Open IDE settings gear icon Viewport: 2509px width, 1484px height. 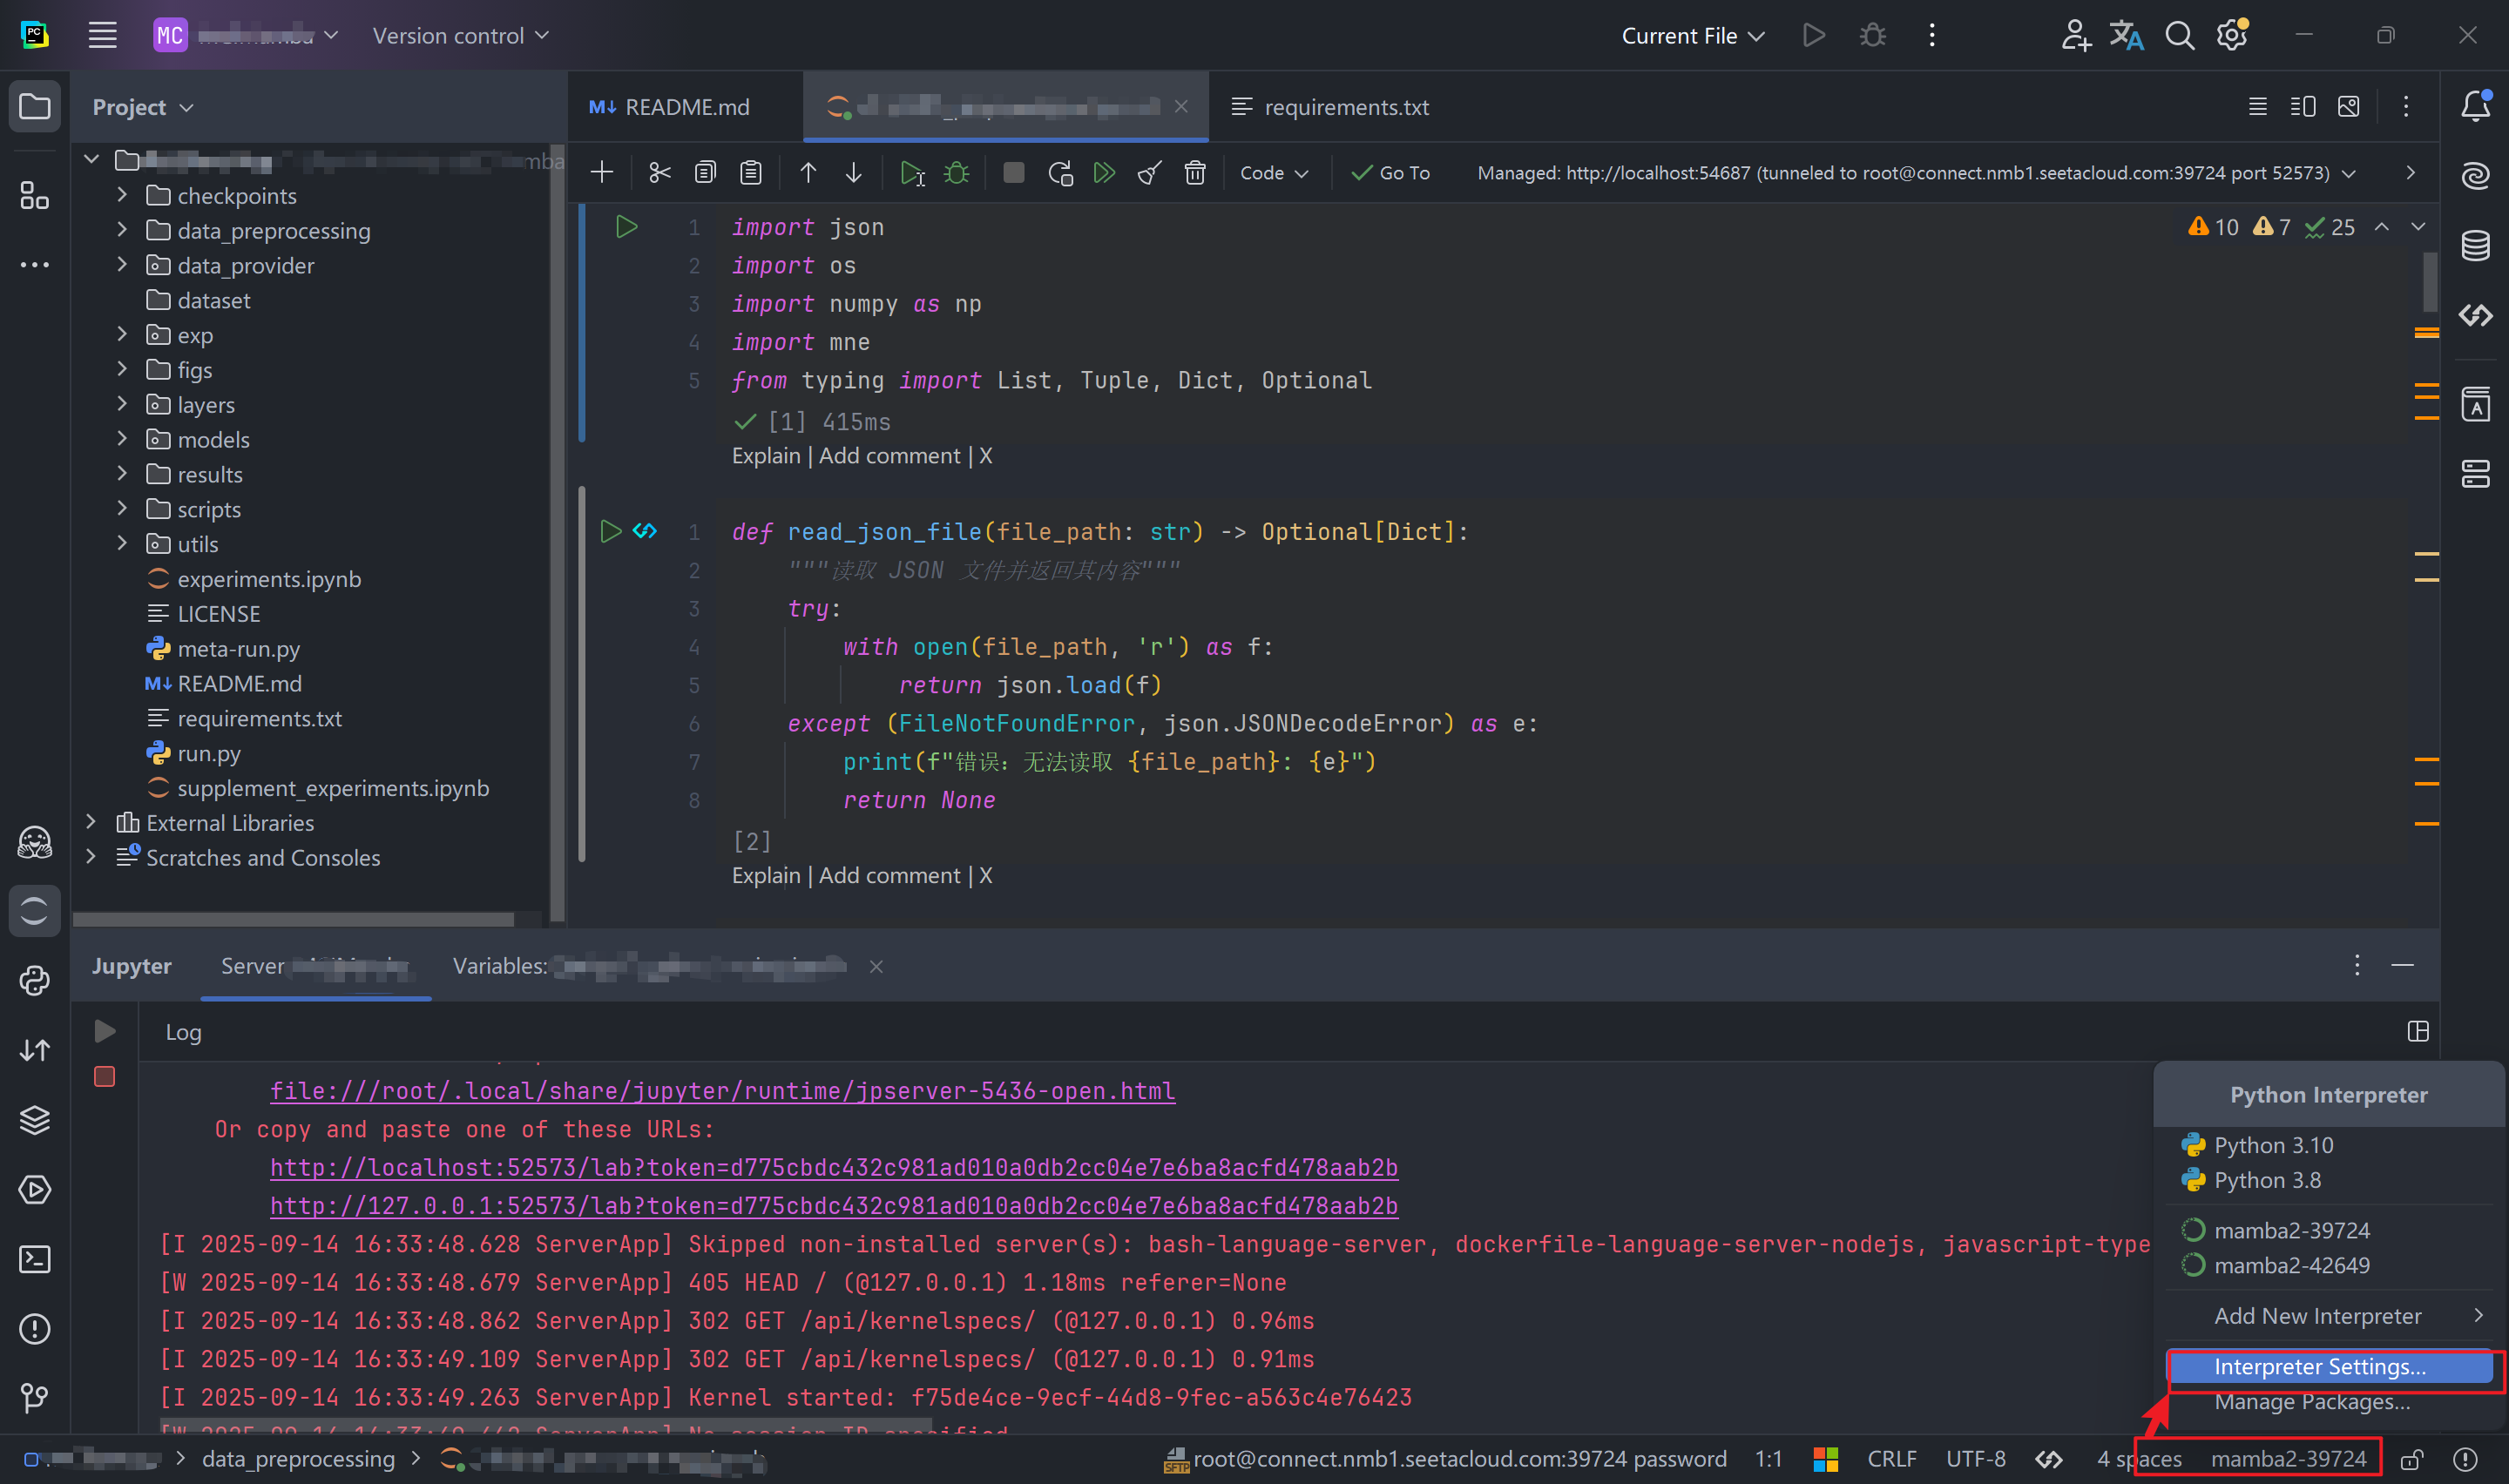[x=2232, y=35]
